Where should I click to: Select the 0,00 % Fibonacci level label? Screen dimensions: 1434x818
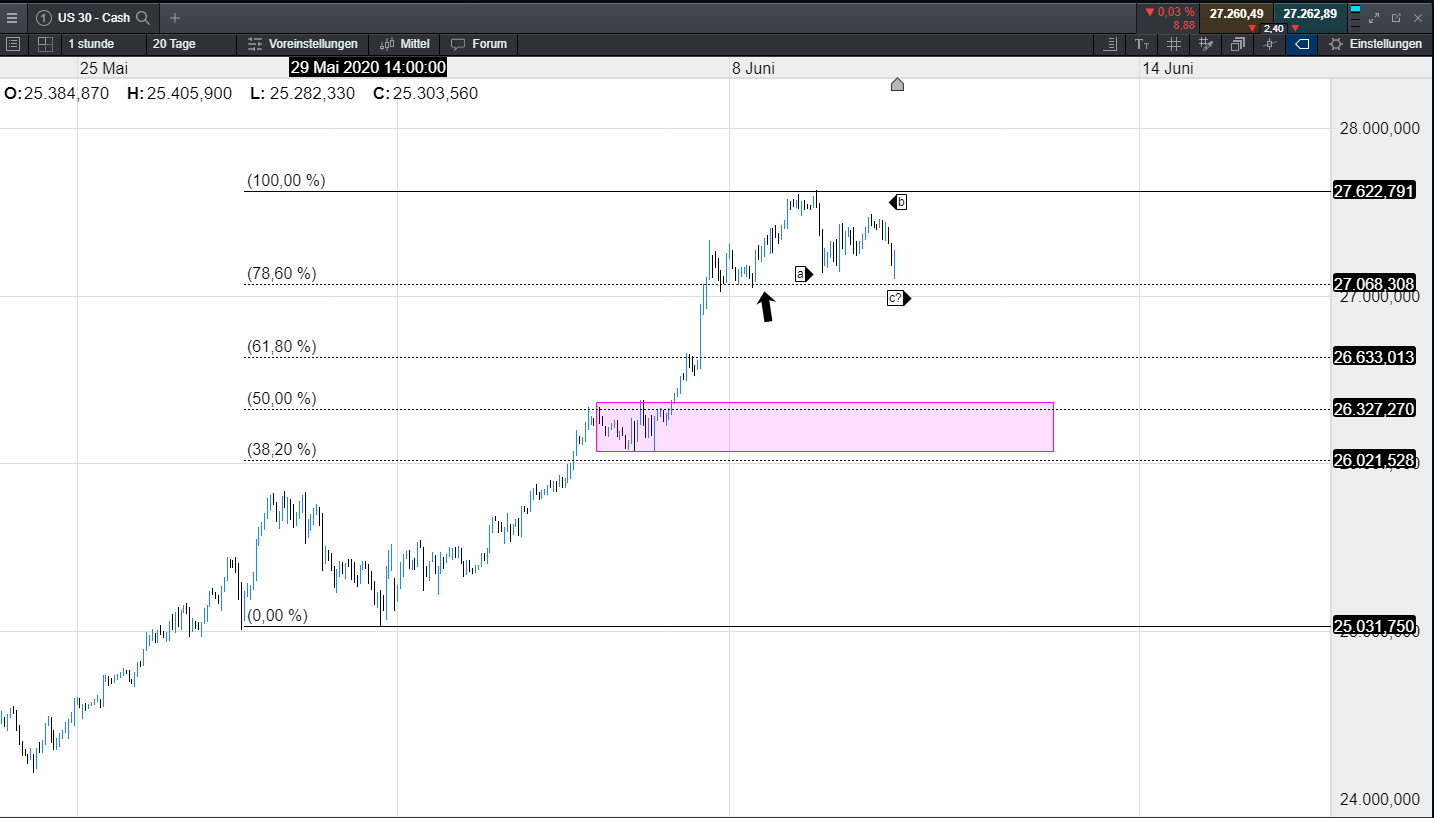pos(277,615)
